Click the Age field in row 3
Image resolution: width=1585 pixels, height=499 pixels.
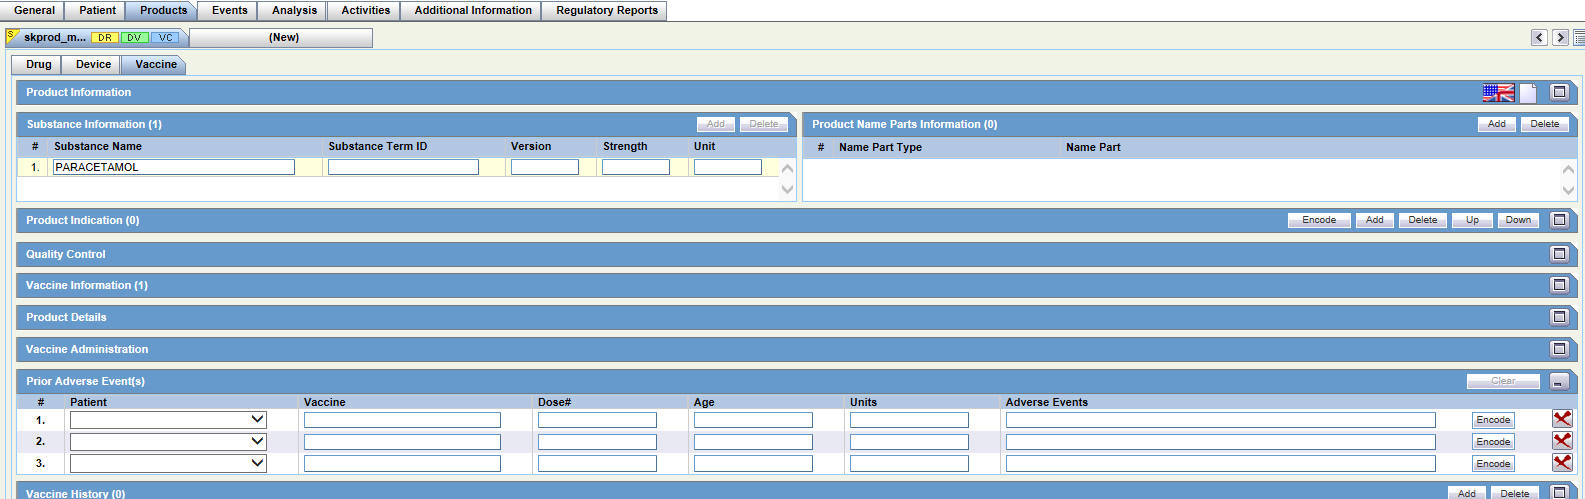753,464
